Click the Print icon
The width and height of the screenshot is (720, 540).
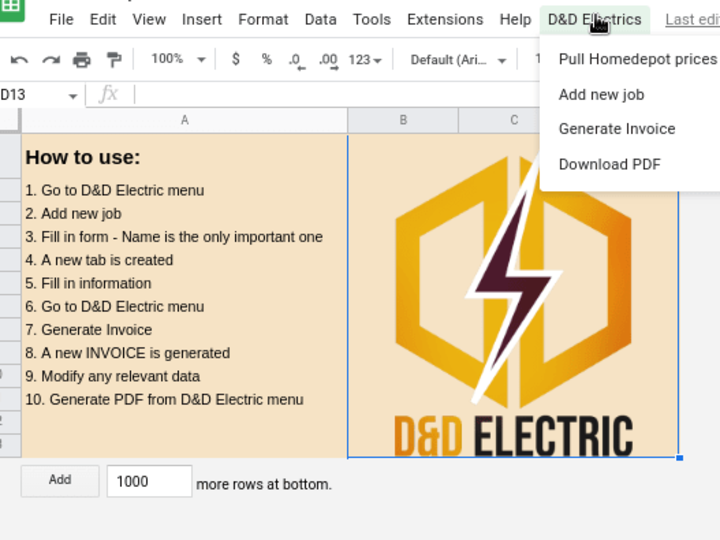pos(82,60)
